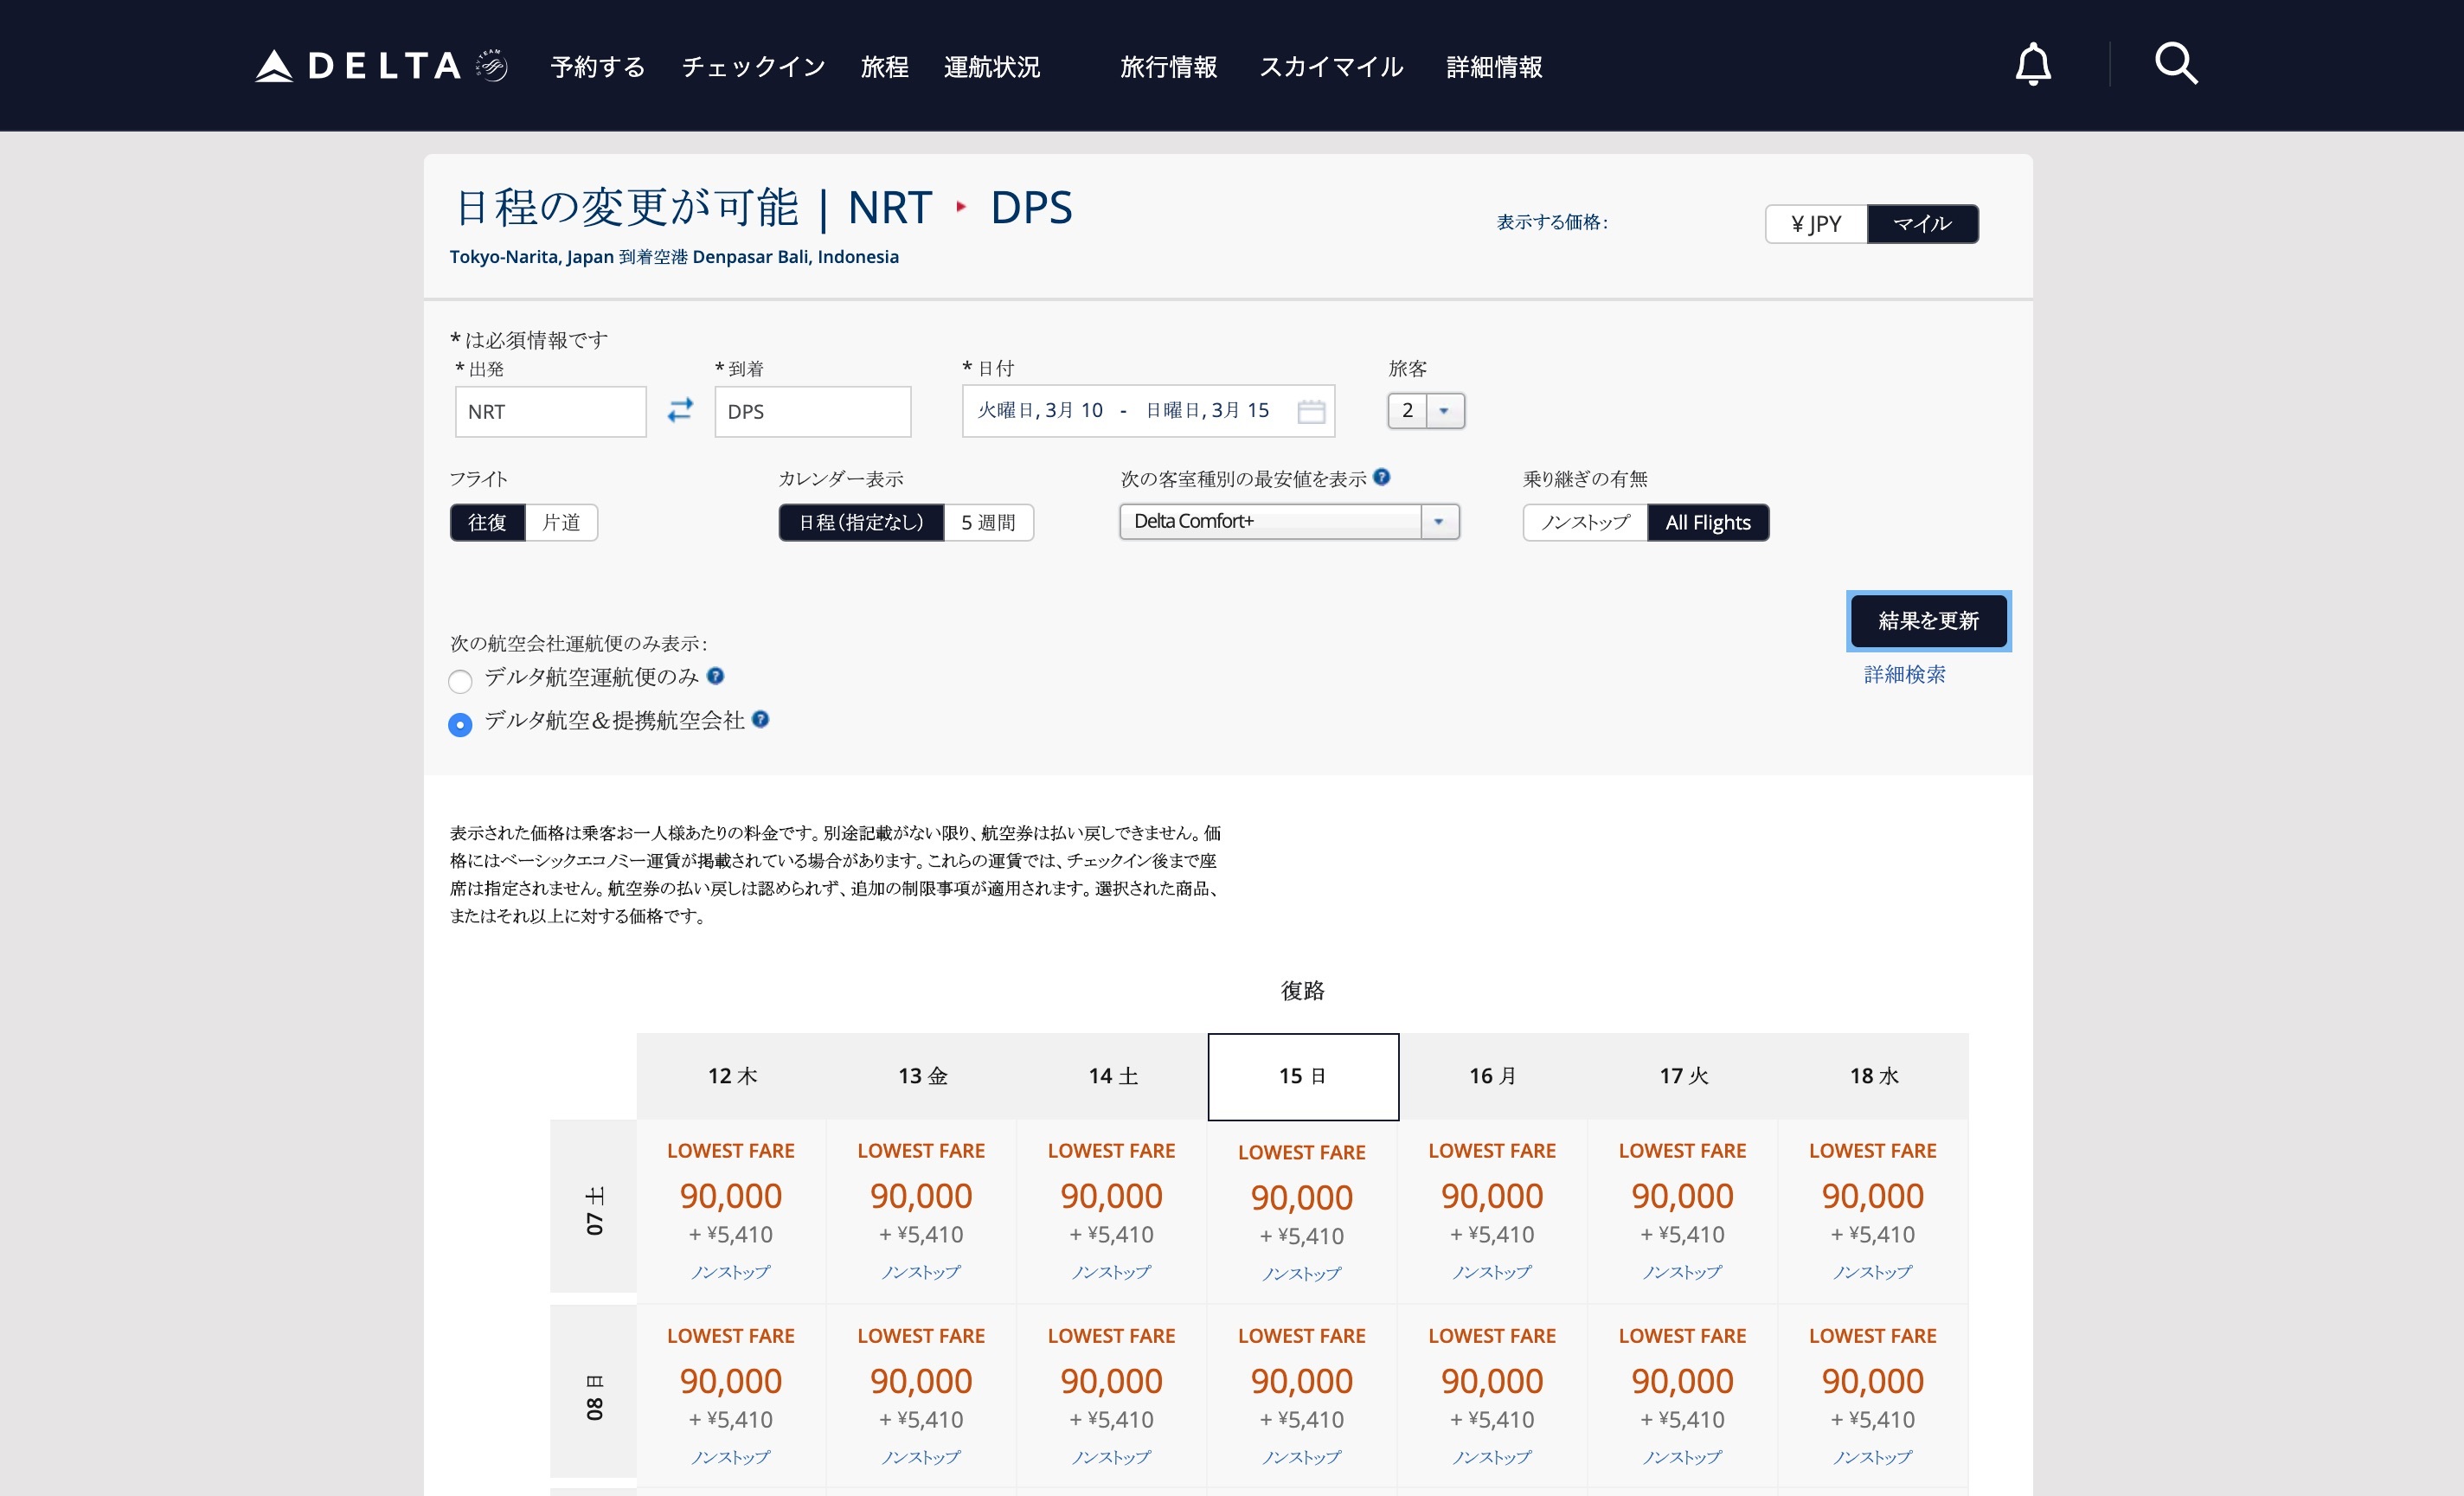Select departure row 08 日

point(594,1392)
